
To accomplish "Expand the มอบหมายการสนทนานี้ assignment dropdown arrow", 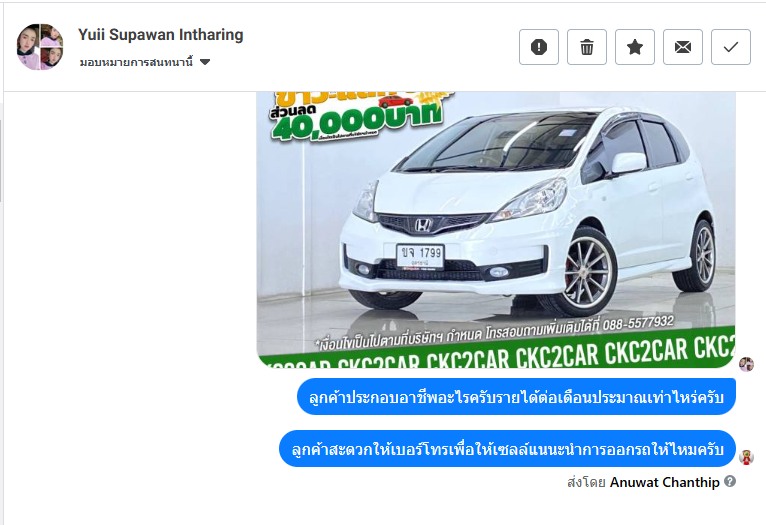I will 205,62.
